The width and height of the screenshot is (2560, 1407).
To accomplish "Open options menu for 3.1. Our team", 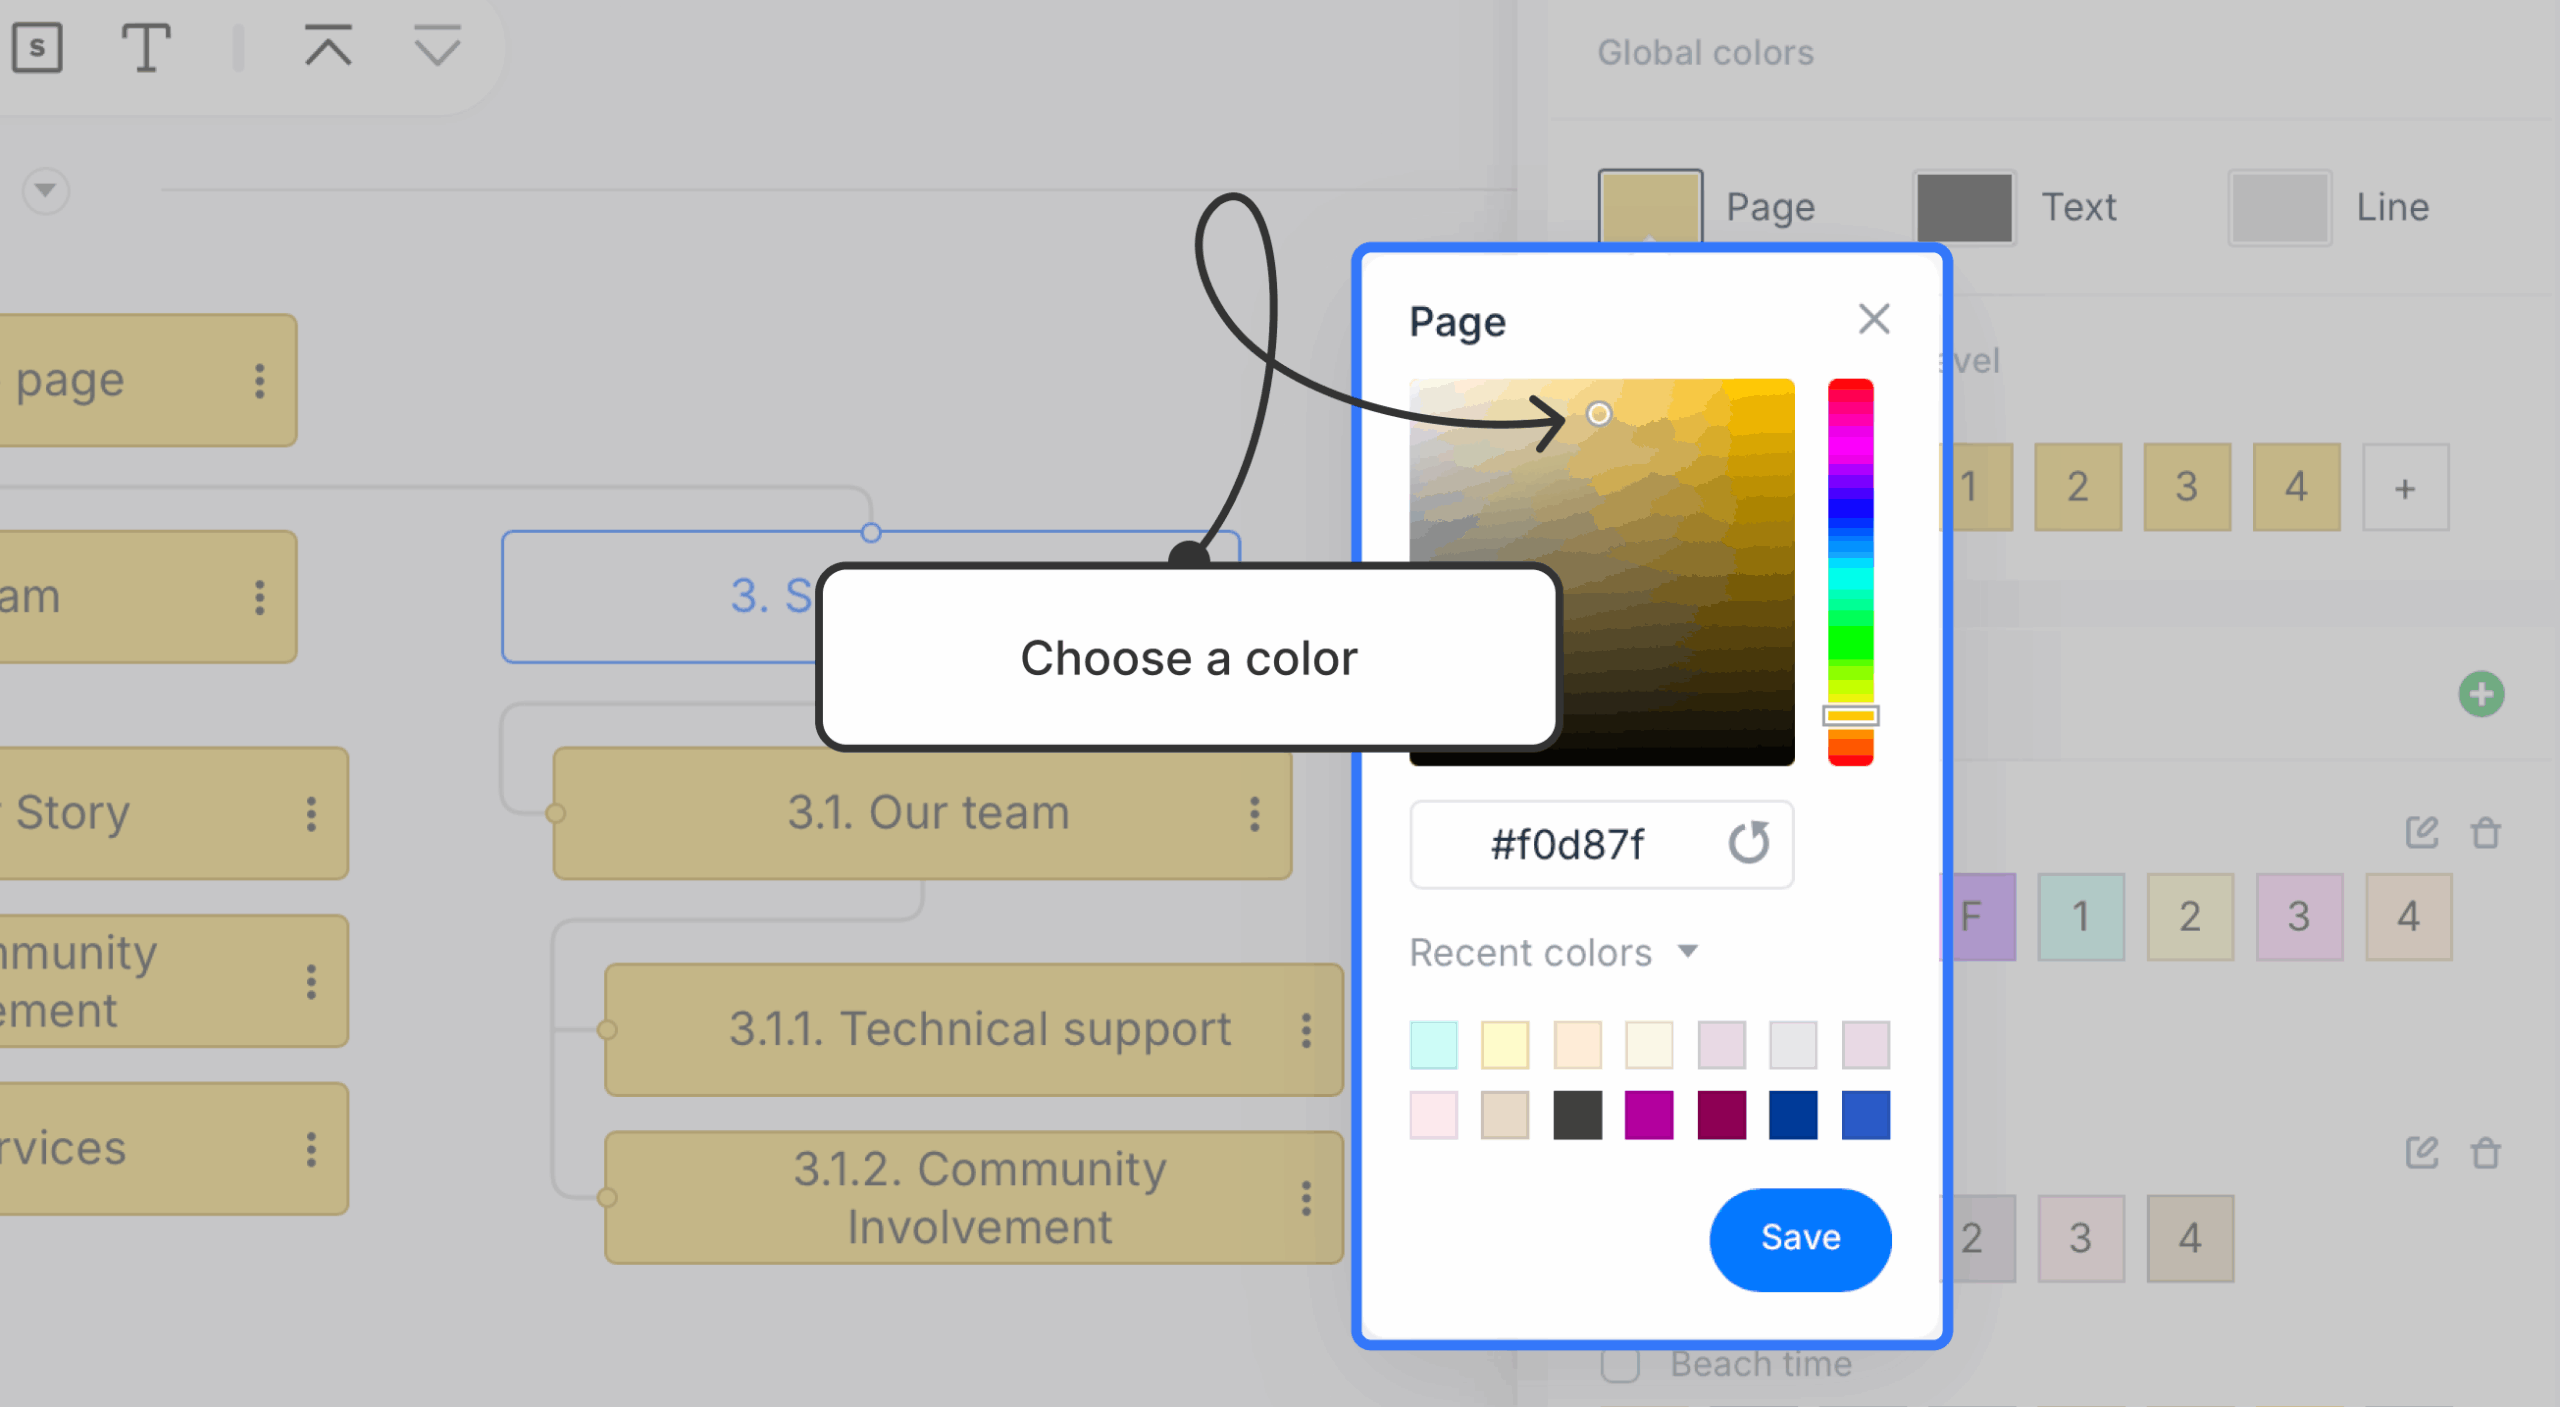I will coord(1254,814).
